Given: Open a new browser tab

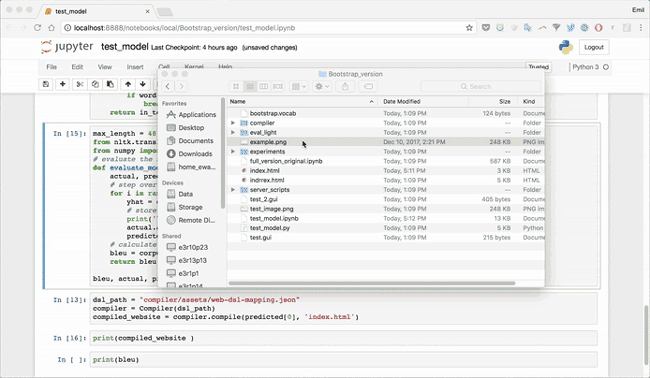Looking at the screenshot, I should coord(165,12).
